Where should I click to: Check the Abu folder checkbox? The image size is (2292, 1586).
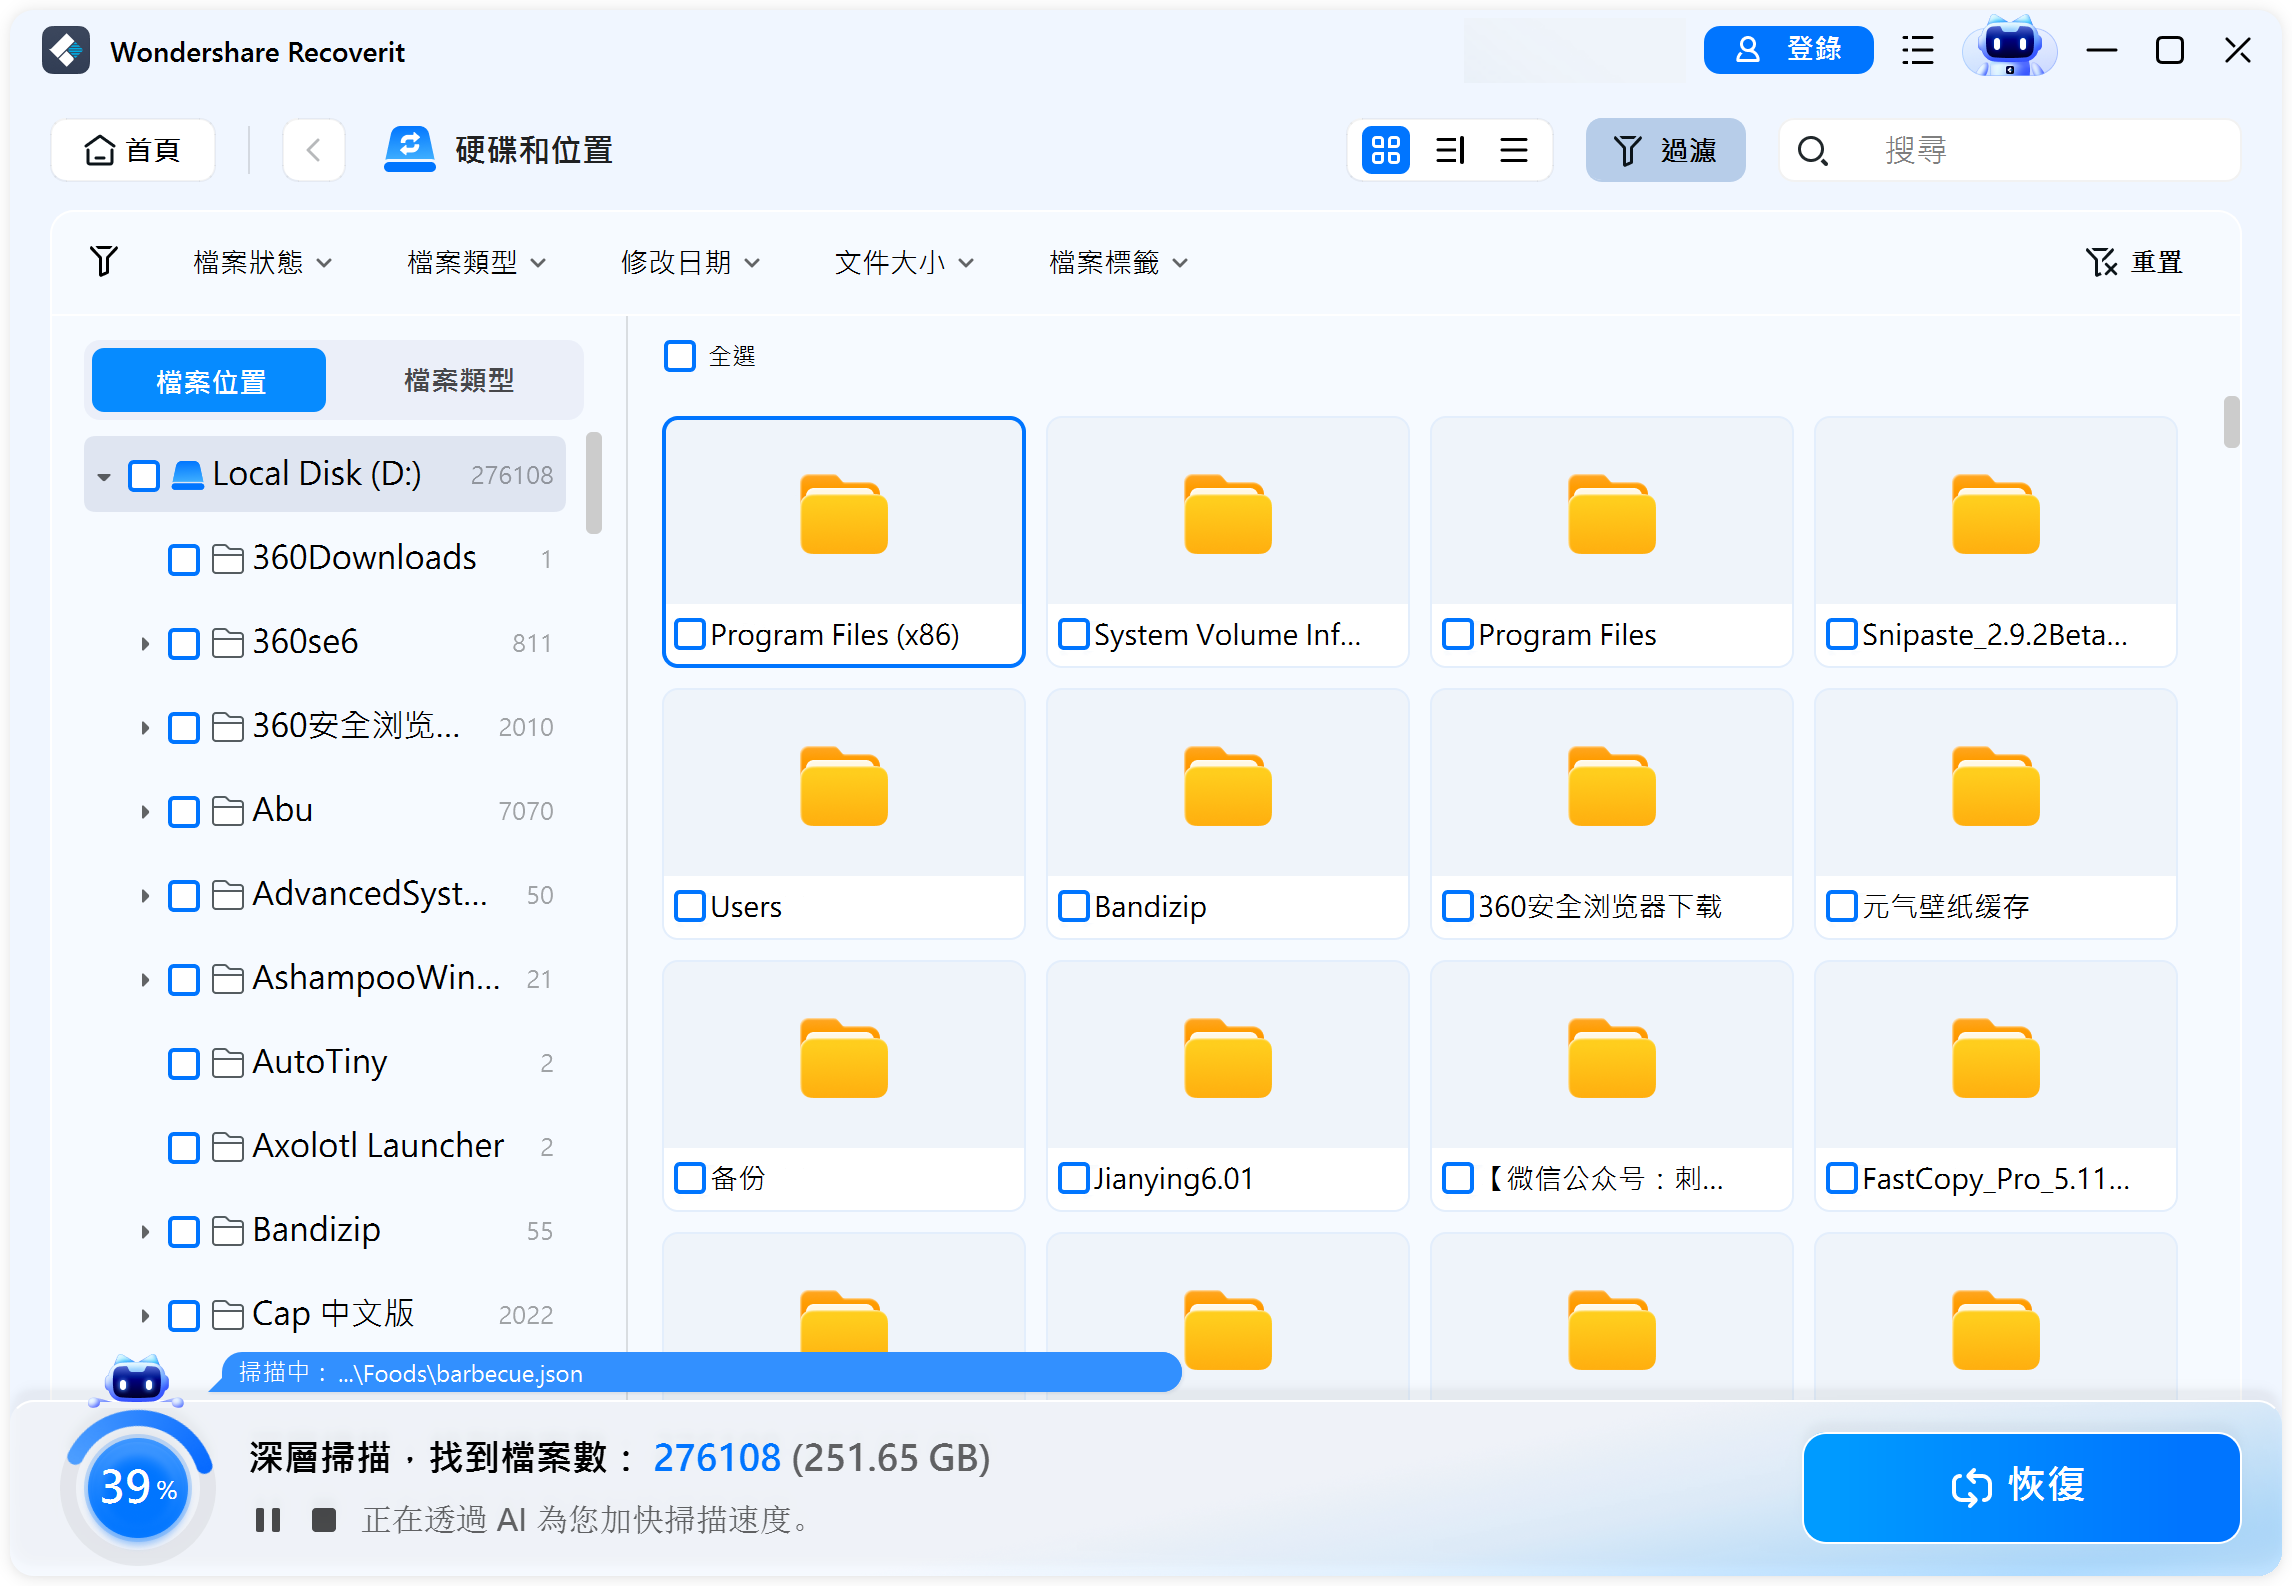[184, 811]
